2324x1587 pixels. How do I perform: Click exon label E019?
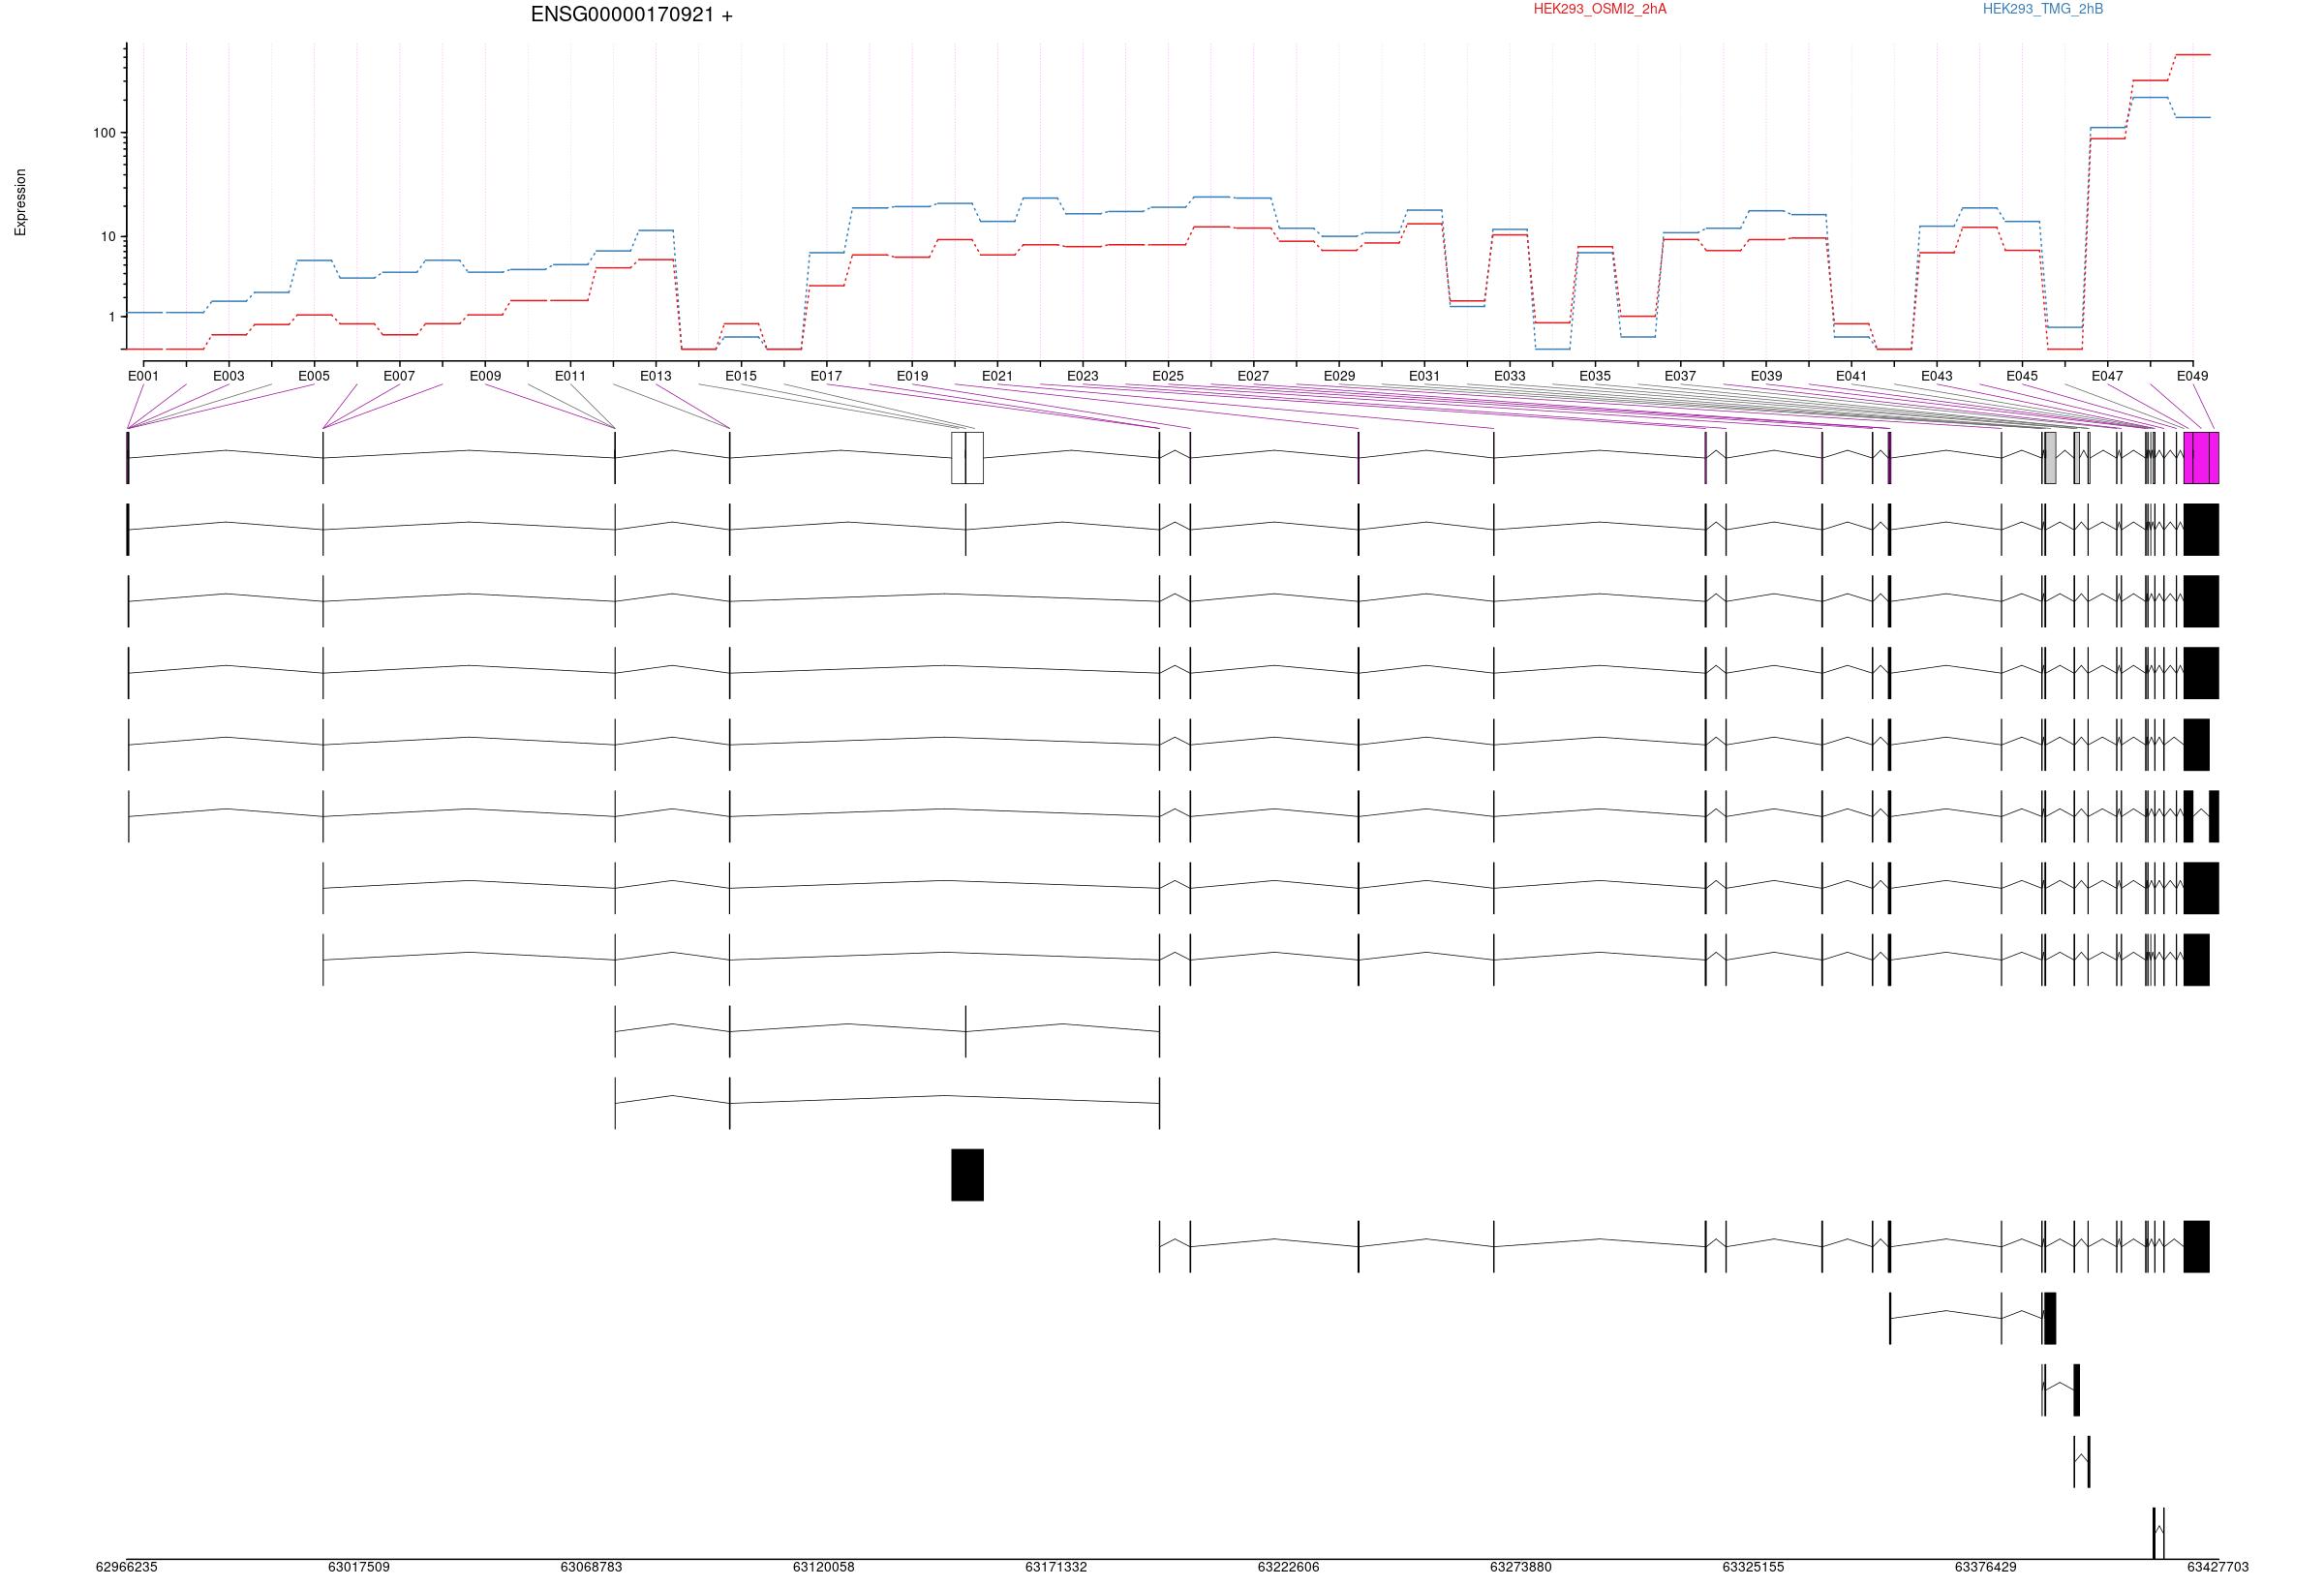912,376
